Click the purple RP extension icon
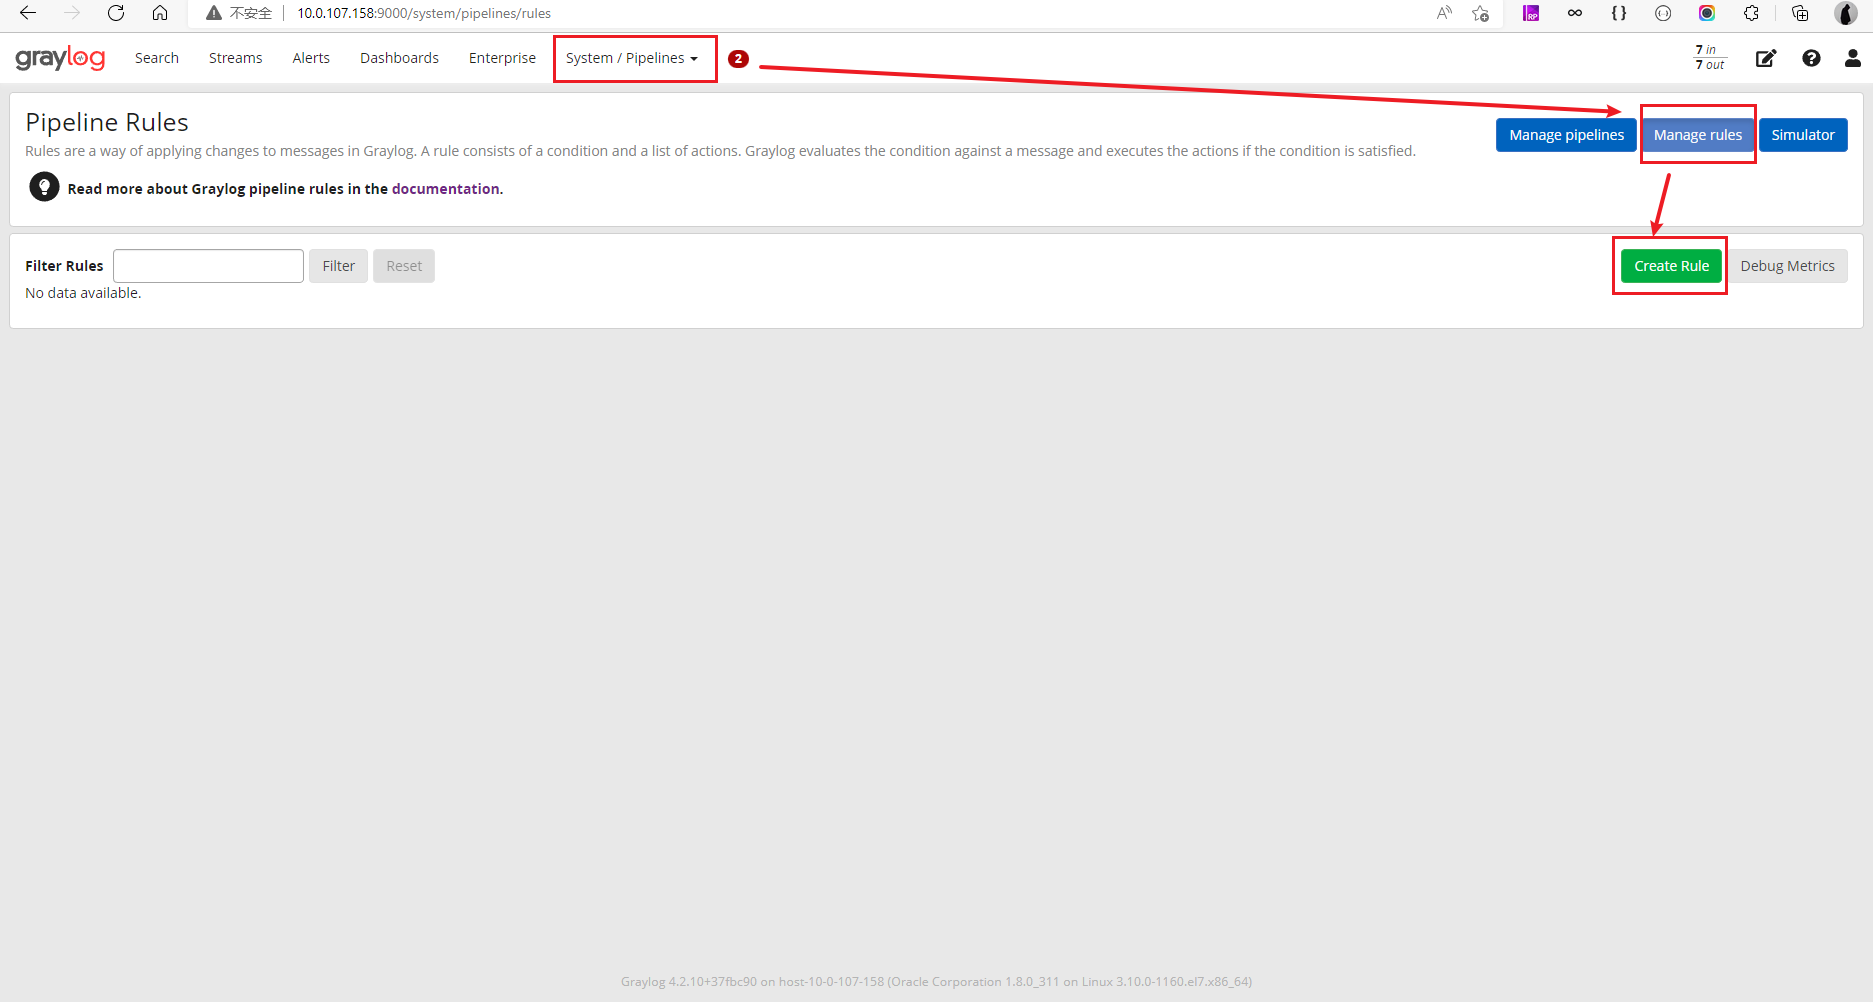 point(1531,13)
